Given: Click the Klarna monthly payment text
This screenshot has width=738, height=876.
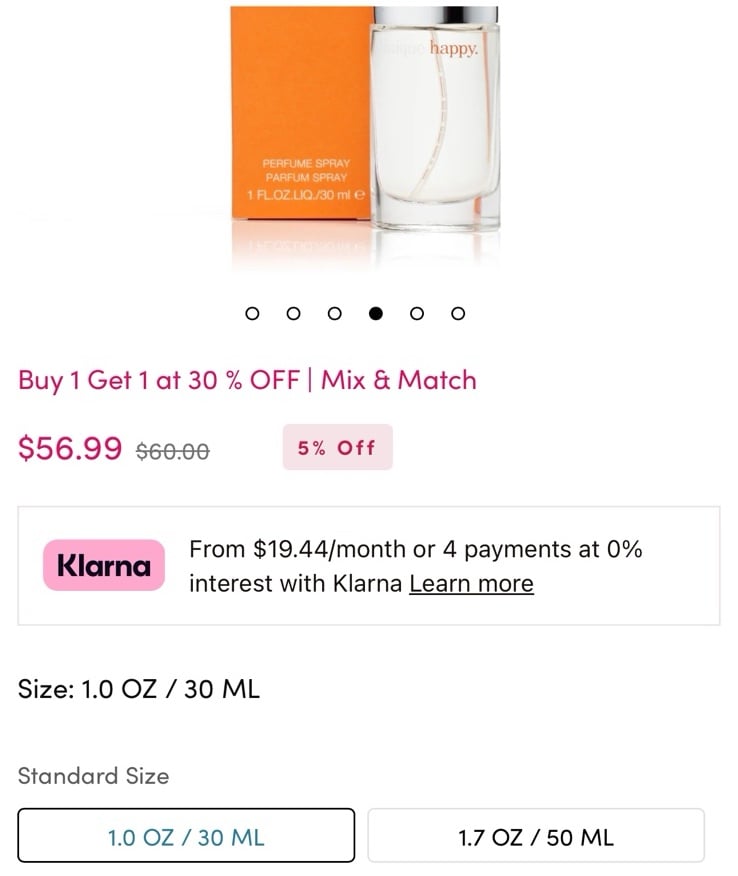Looking at the screenshot, I should coord(416,566).
